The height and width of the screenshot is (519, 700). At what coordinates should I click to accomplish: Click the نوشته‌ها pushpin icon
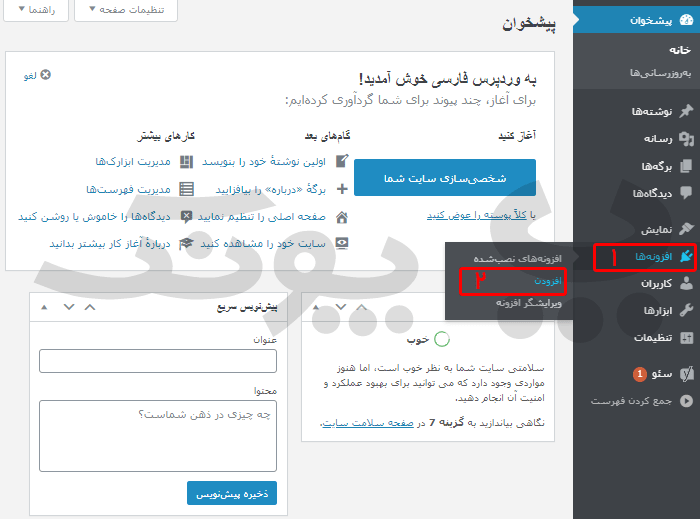pos(686,111)
